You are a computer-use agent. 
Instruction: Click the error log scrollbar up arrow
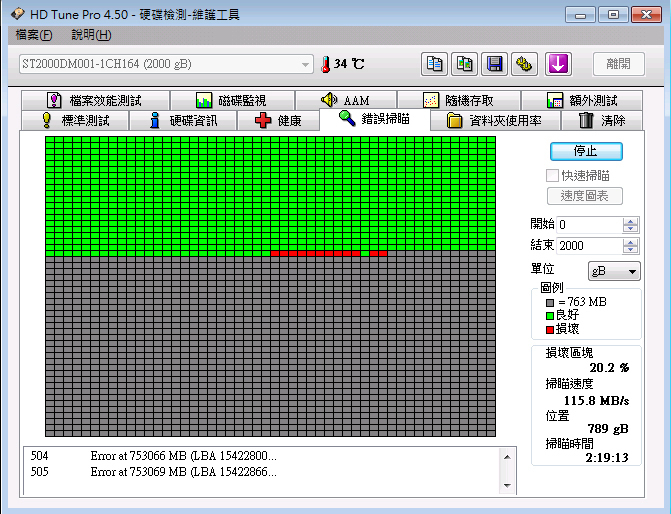(507, 457)
